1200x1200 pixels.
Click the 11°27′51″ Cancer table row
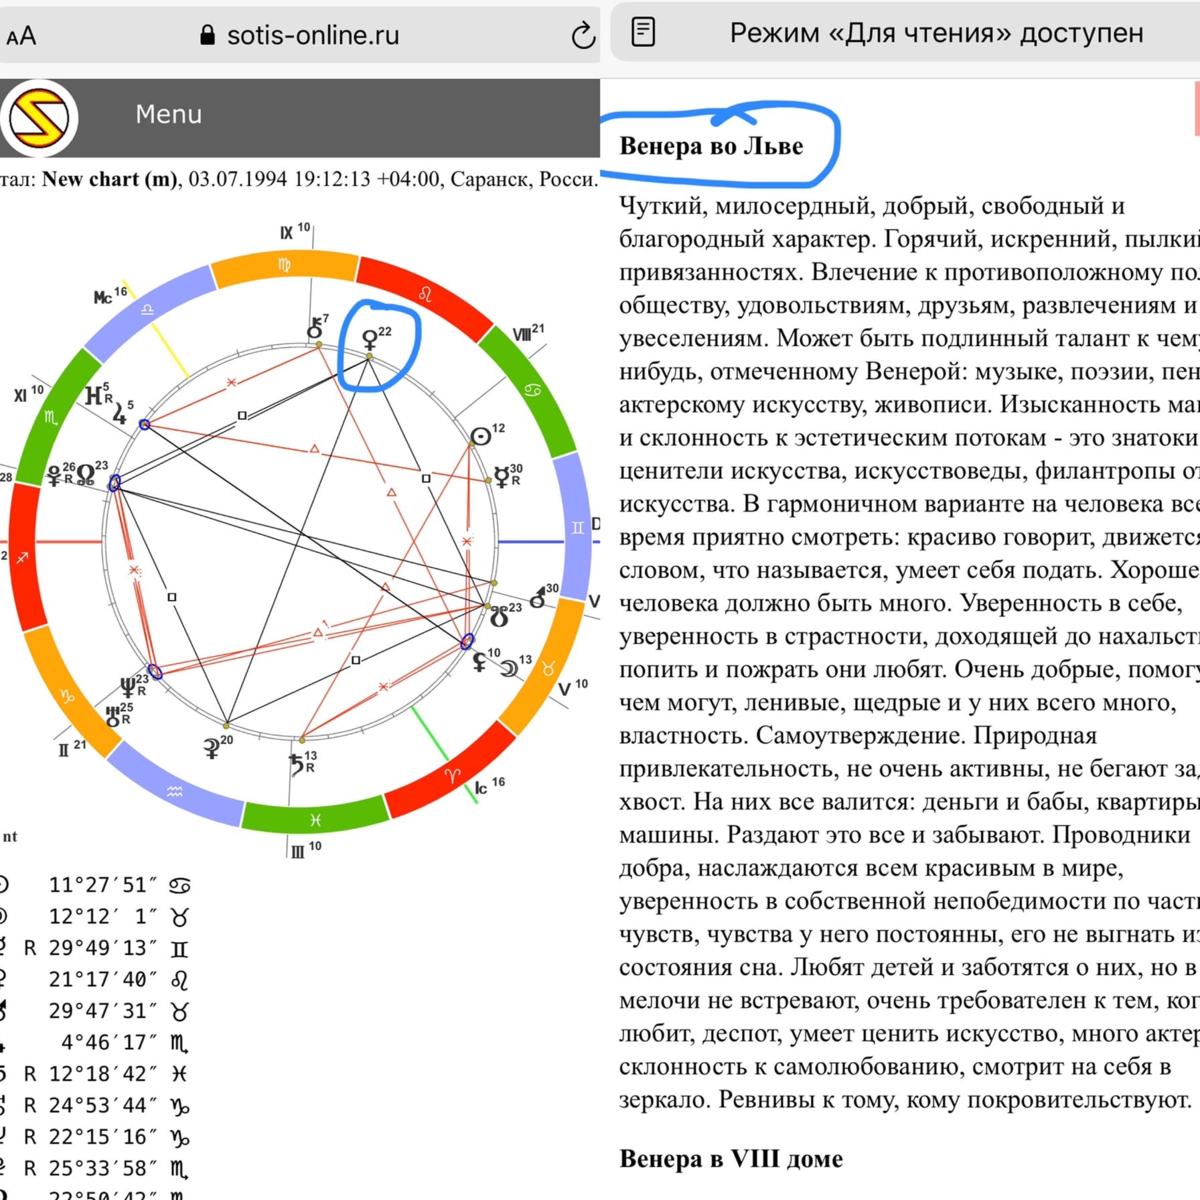coord(95,885)
